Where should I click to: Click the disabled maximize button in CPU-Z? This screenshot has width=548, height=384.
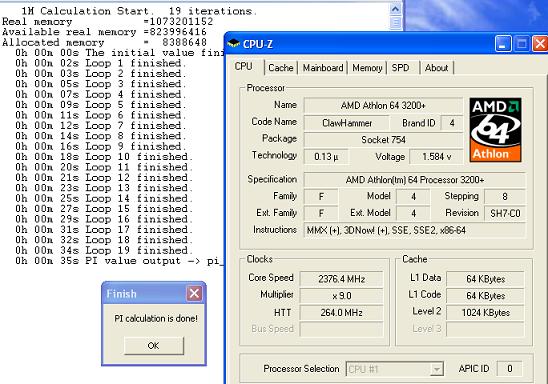[x=521, y=44]
